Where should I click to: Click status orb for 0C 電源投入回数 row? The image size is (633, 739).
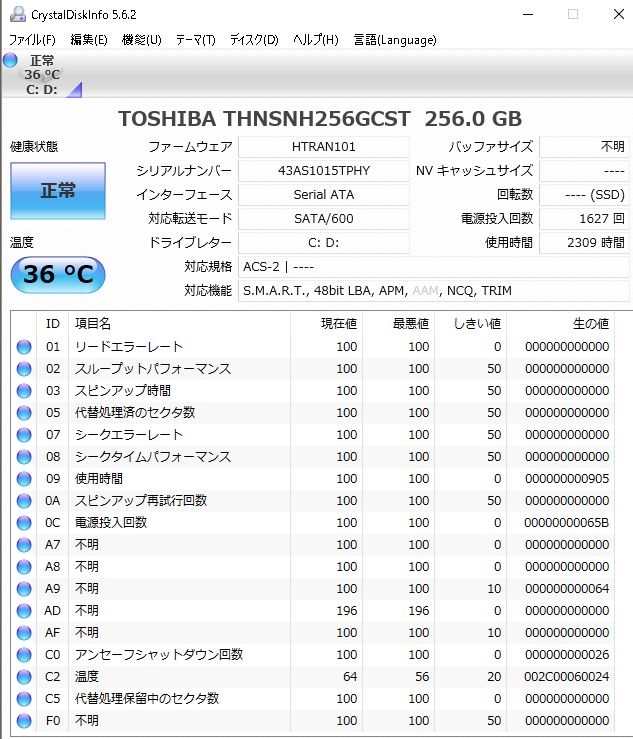[24, 523]
